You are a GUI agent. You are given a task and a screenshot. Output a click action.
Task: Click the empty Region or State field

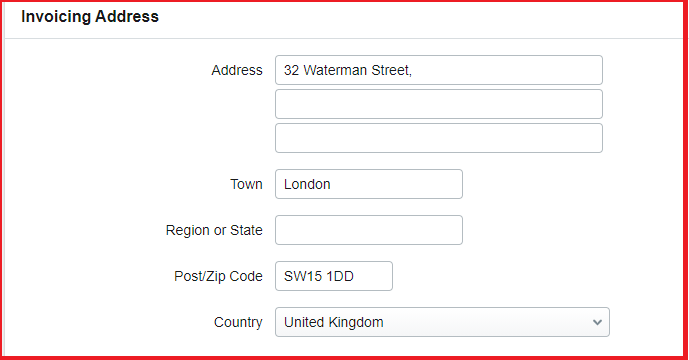[x=369, y=230]
